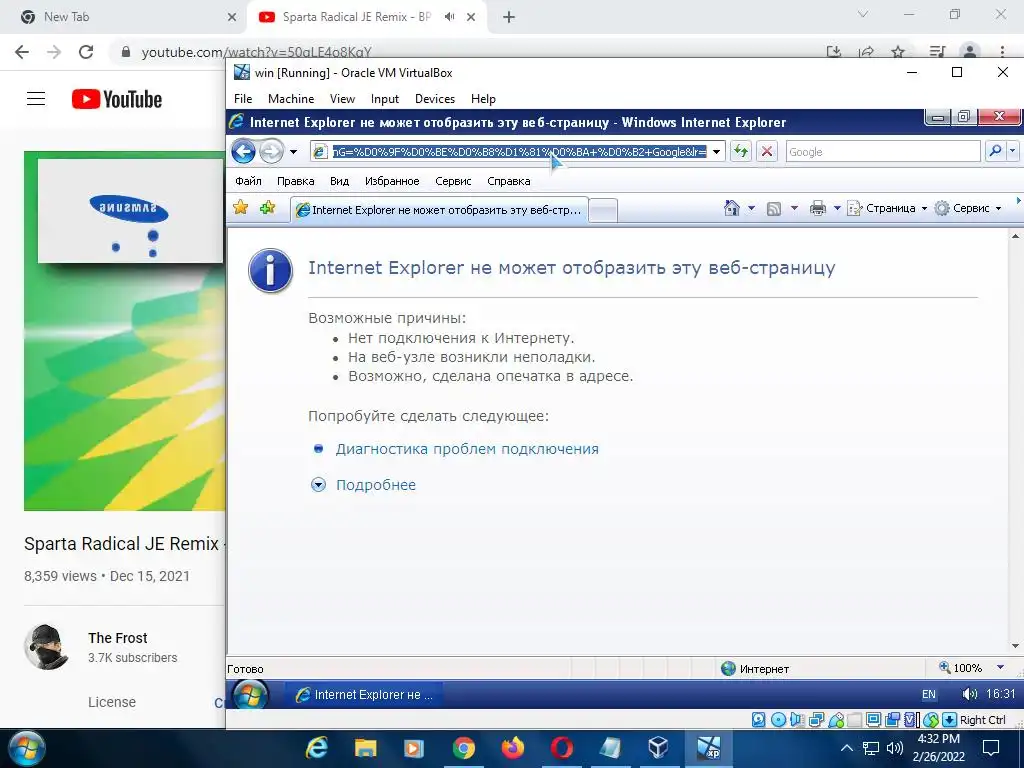Click the network adapter icon in VirtualBox status bar
The height and width of the screenshot is (768, 1024).
[816, 720]
